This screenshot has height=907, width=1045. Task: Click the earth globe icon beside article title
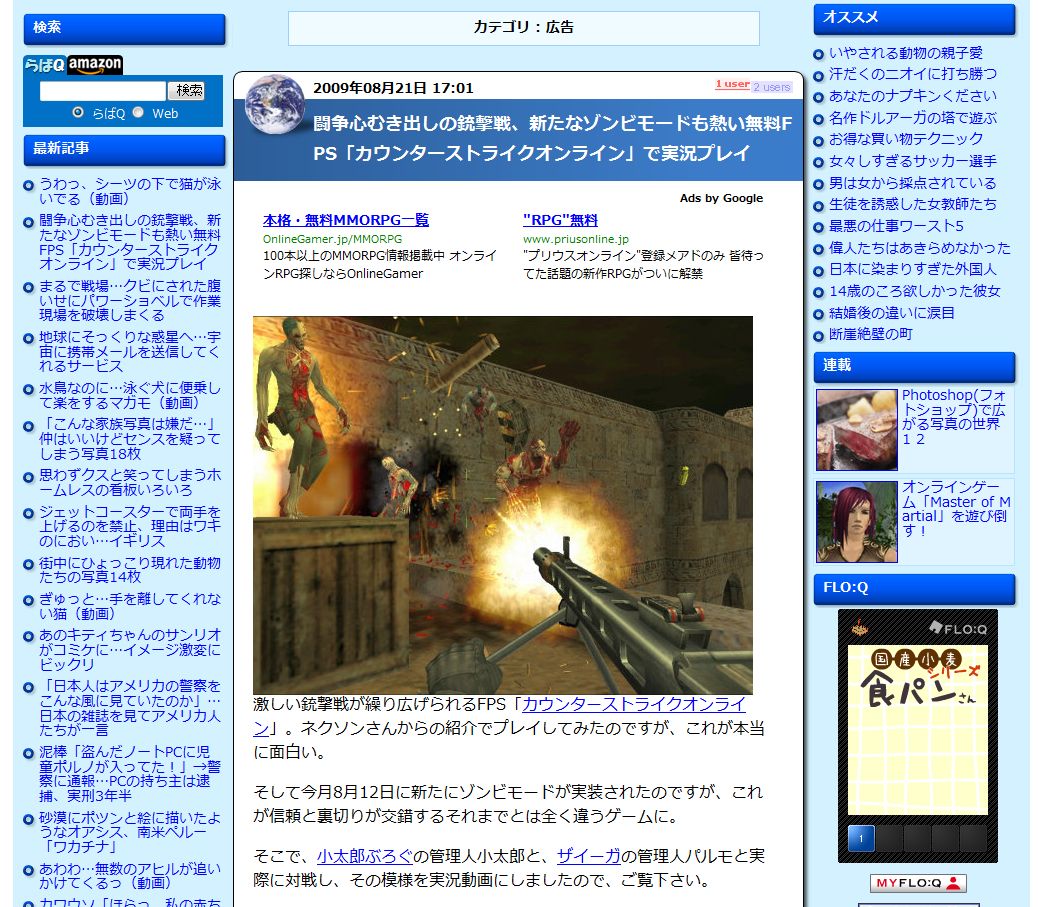tap(275, 104)
